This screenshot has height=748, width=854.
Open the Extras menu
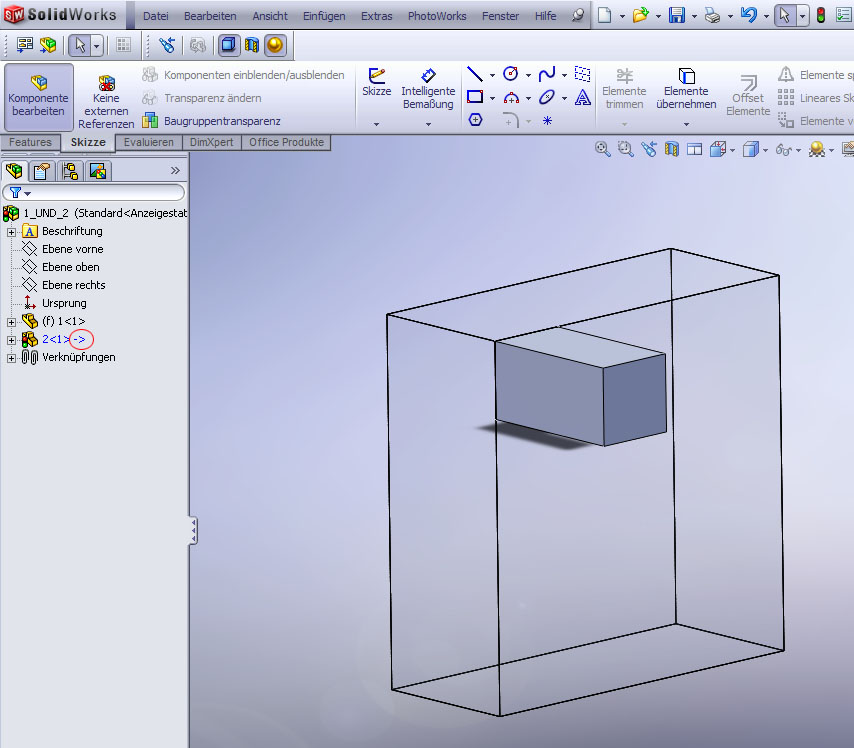click(x=376, y=16)
